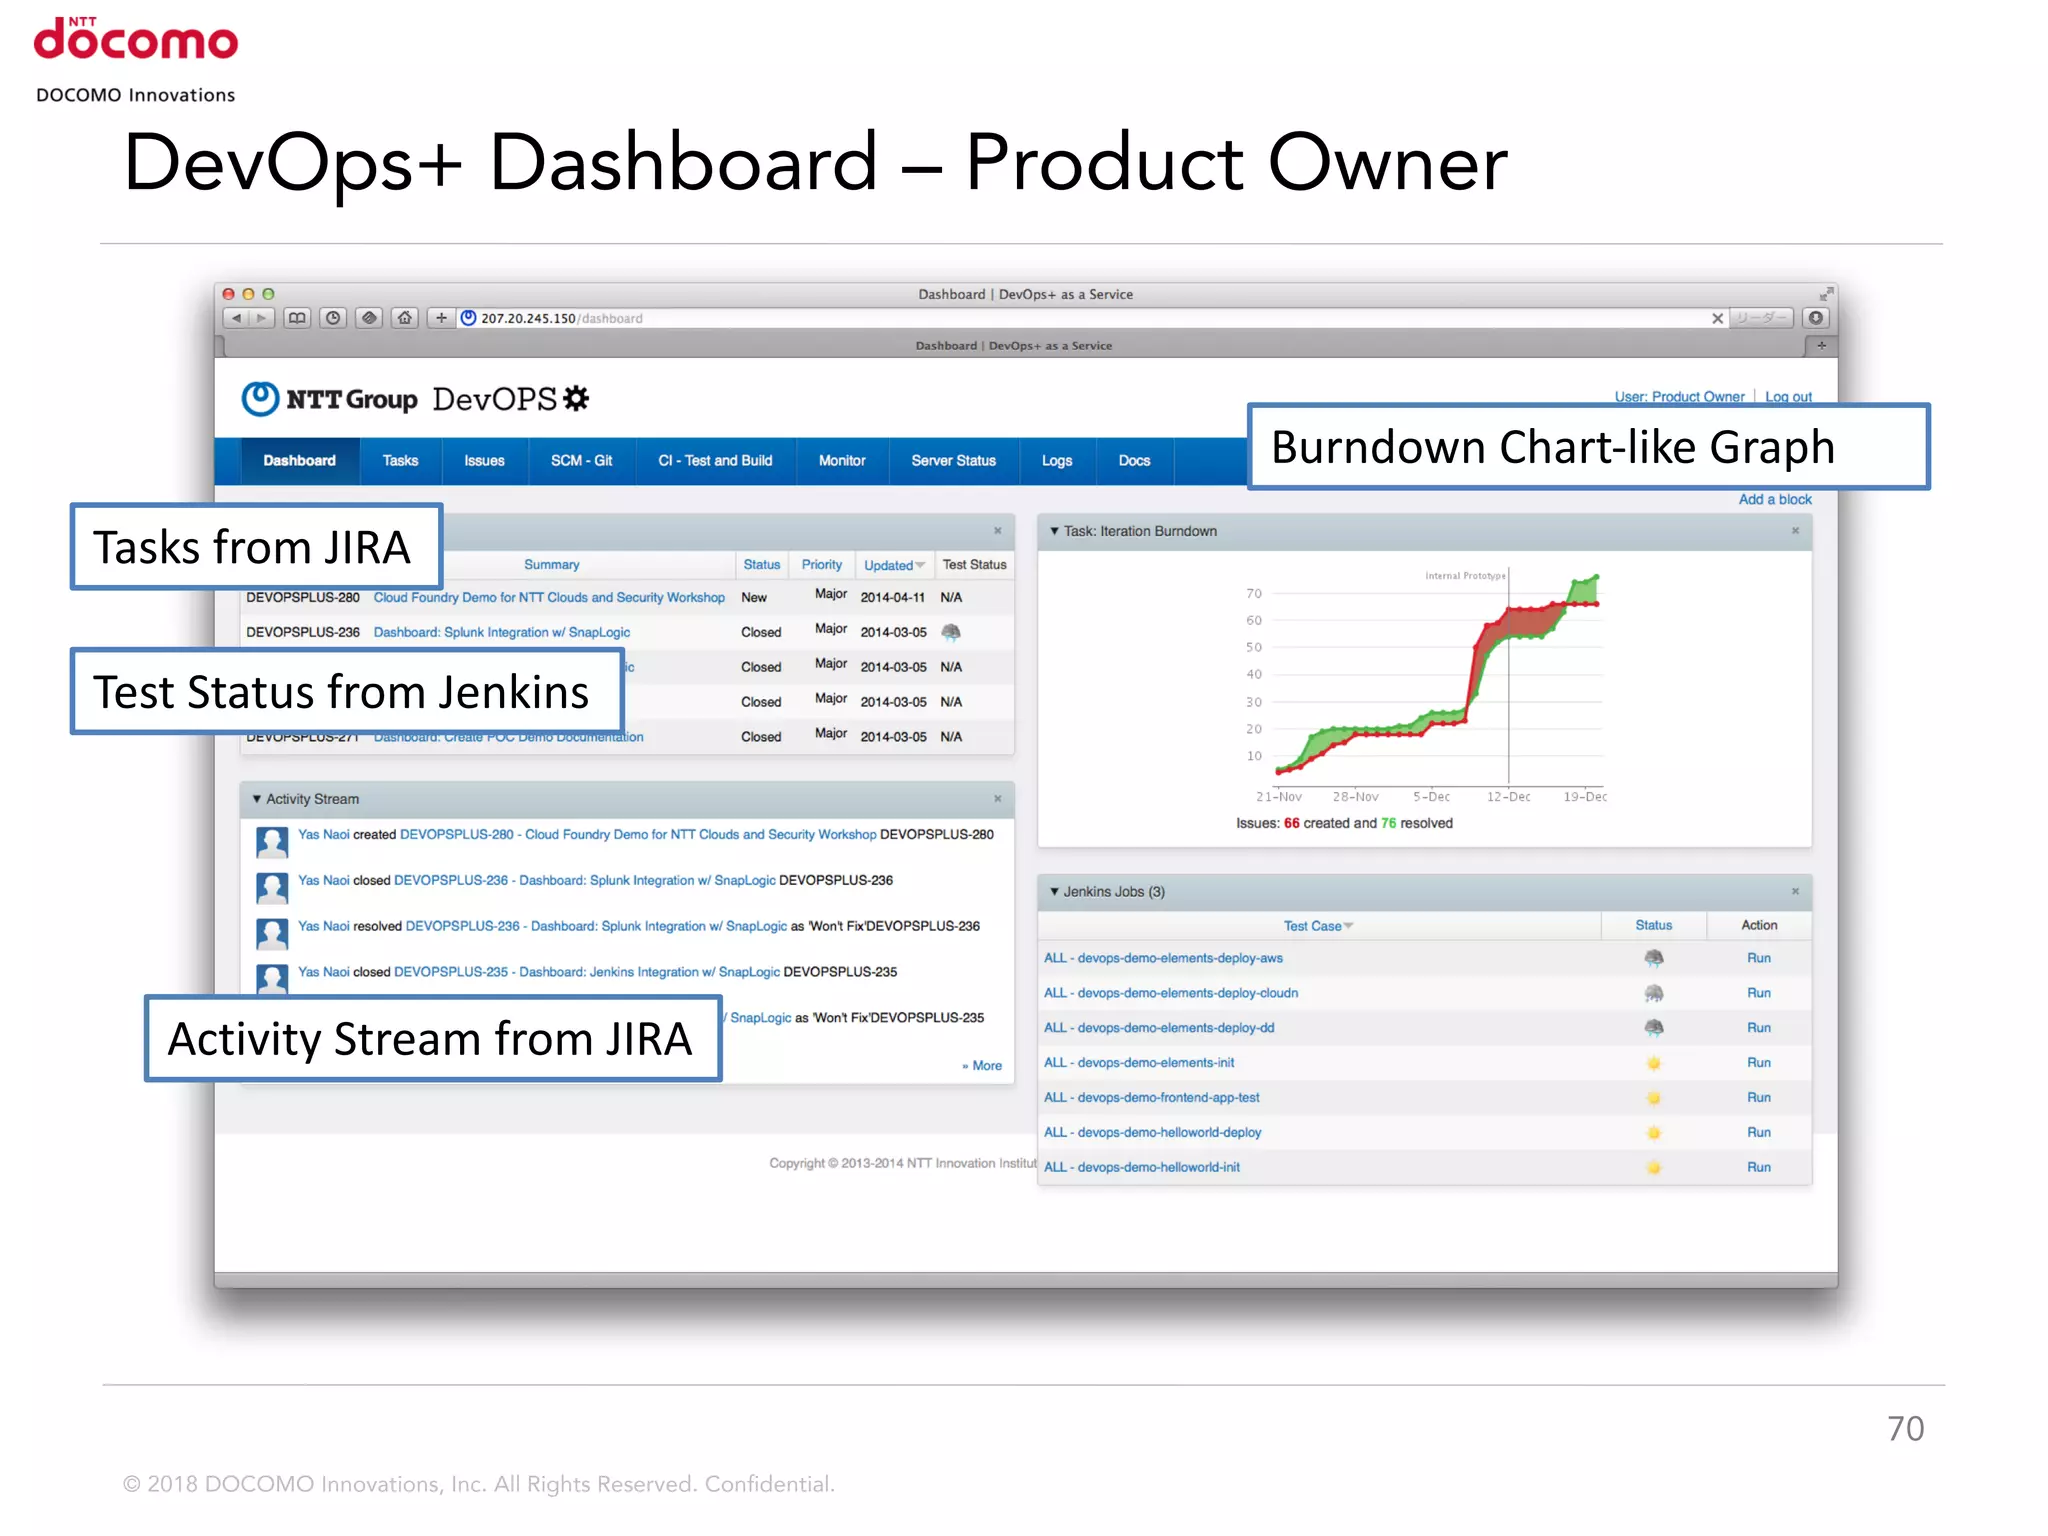Click sunny status icon of devops-demo-helloworld-init
This screenshot has height=1536, width=2048.
tap(1654, 1168)
